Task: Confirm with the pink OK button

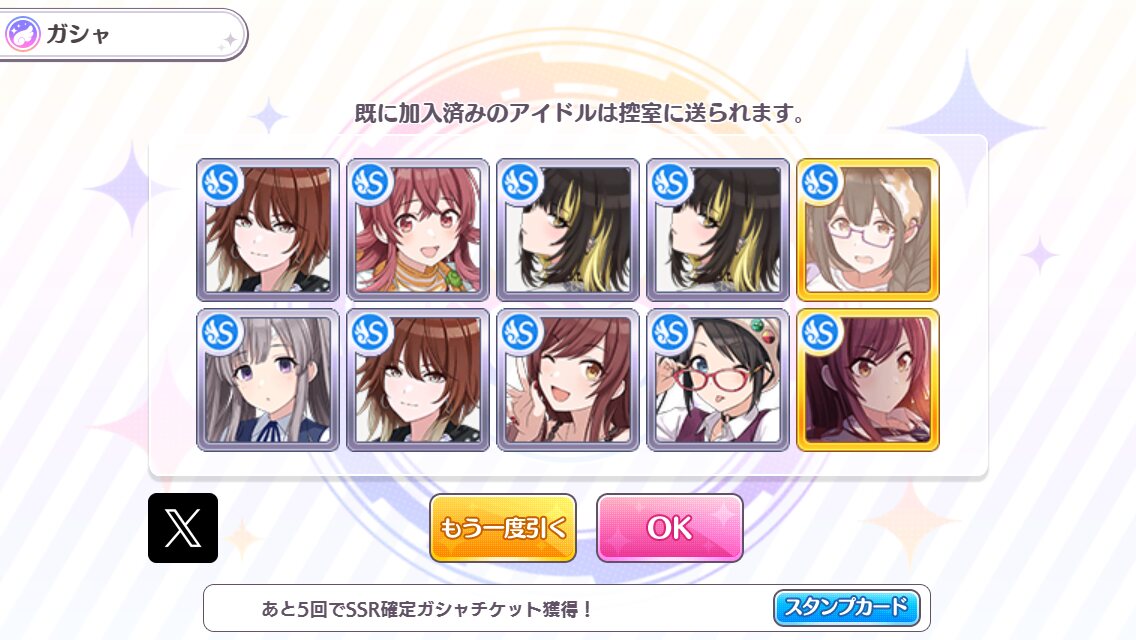Action: (x=669, y=528)
